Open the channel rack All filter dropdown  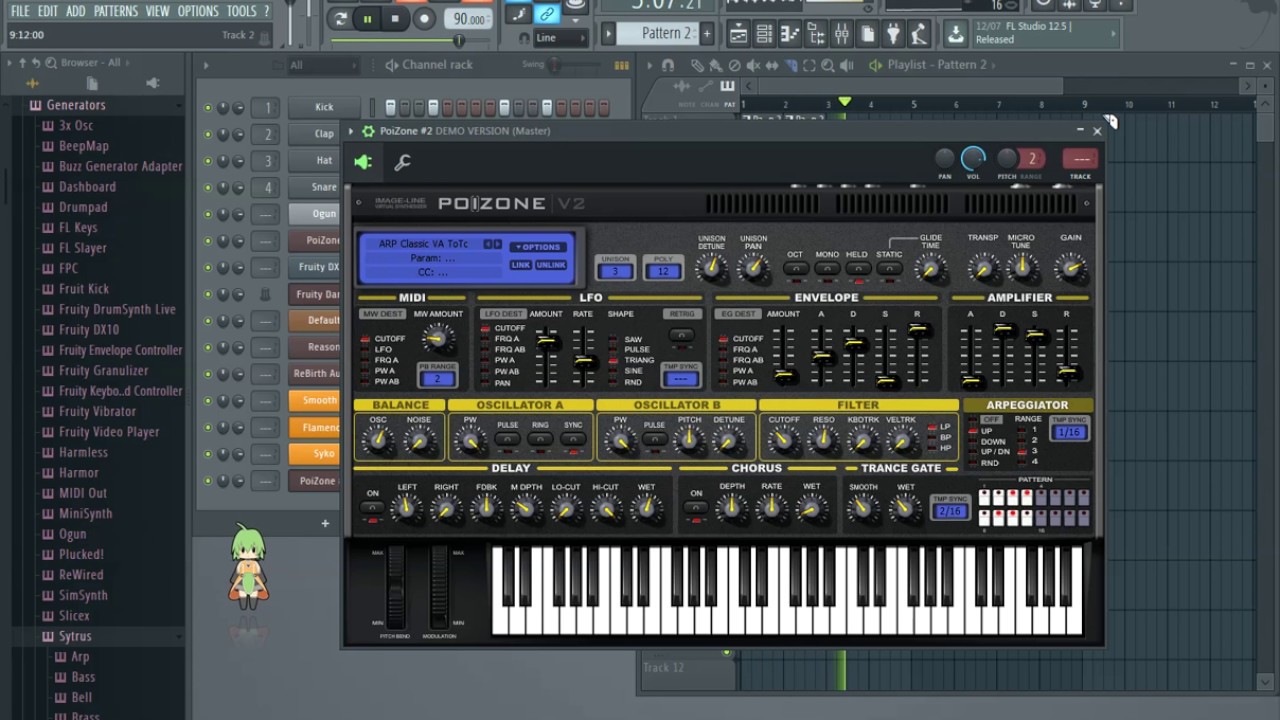322,65
